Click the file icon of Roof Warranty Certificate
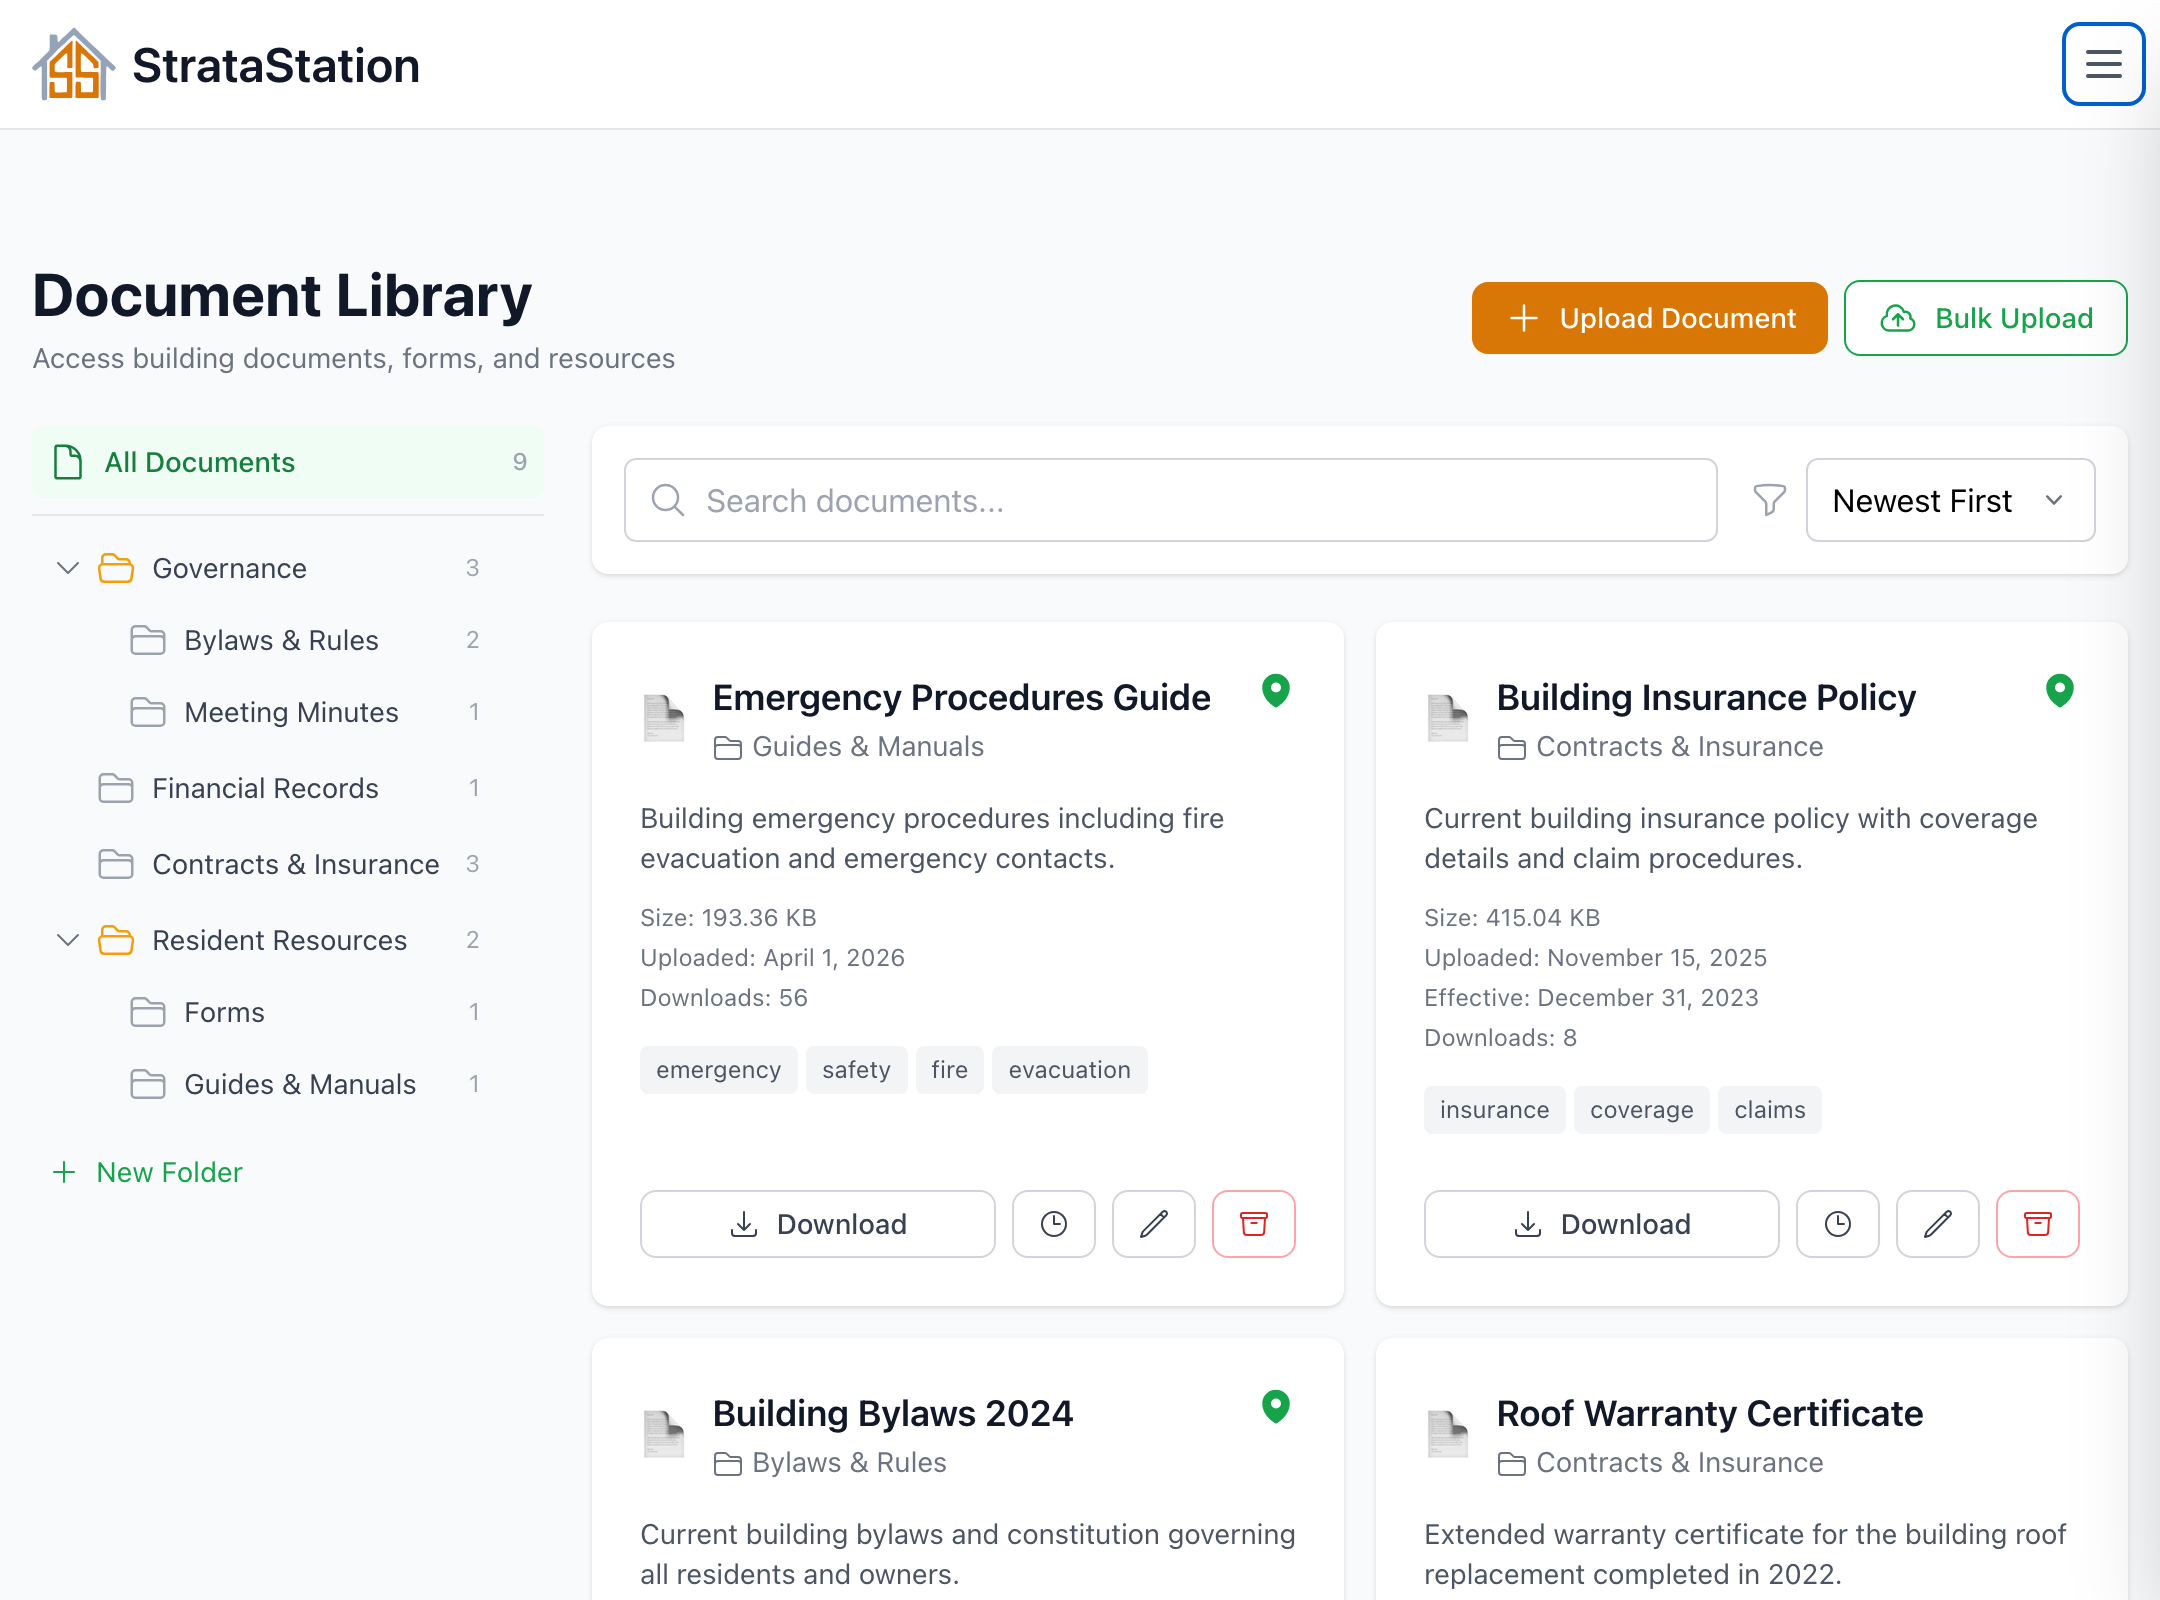This screenshot has height=1600, width=2160. coord(1448,1434)
